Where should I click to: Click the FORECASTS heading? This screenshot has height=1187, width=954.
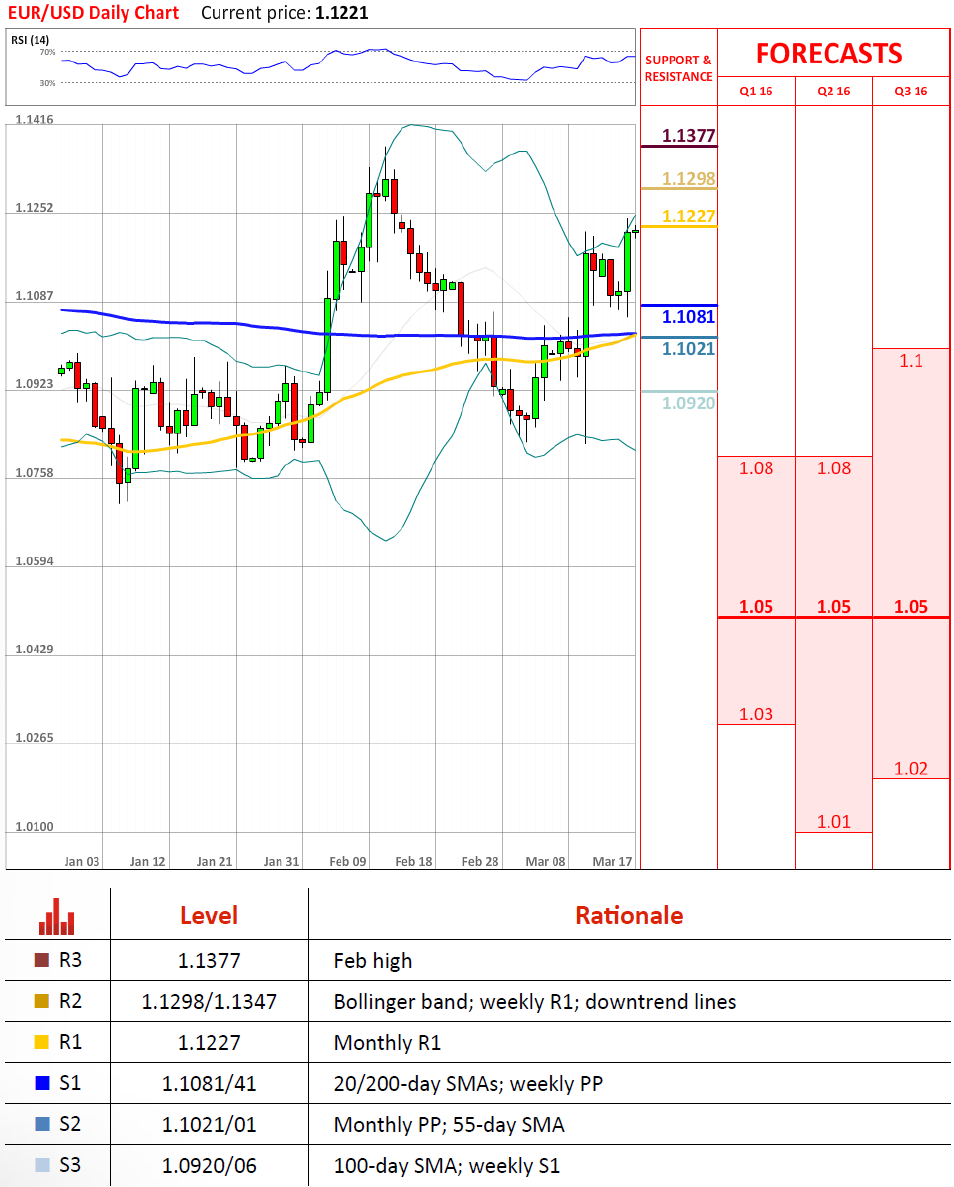point(828,53)
